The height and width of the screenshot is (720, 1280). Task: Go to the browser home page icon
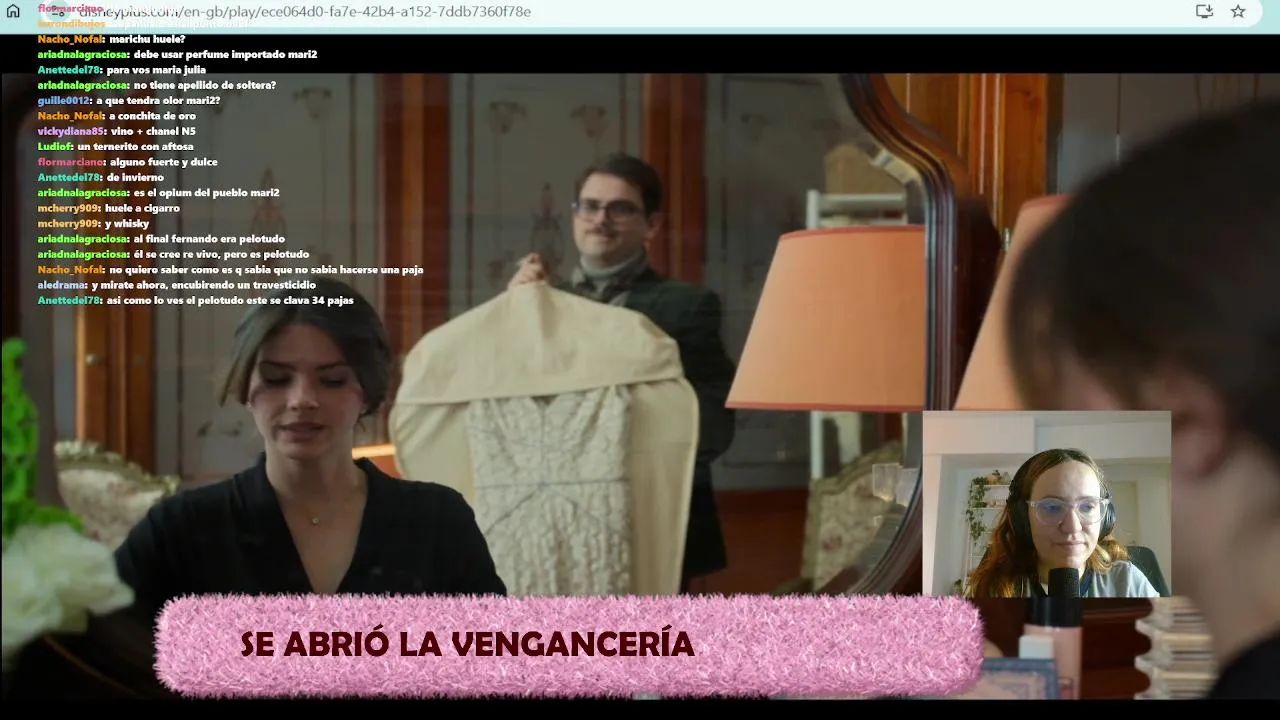13,11
